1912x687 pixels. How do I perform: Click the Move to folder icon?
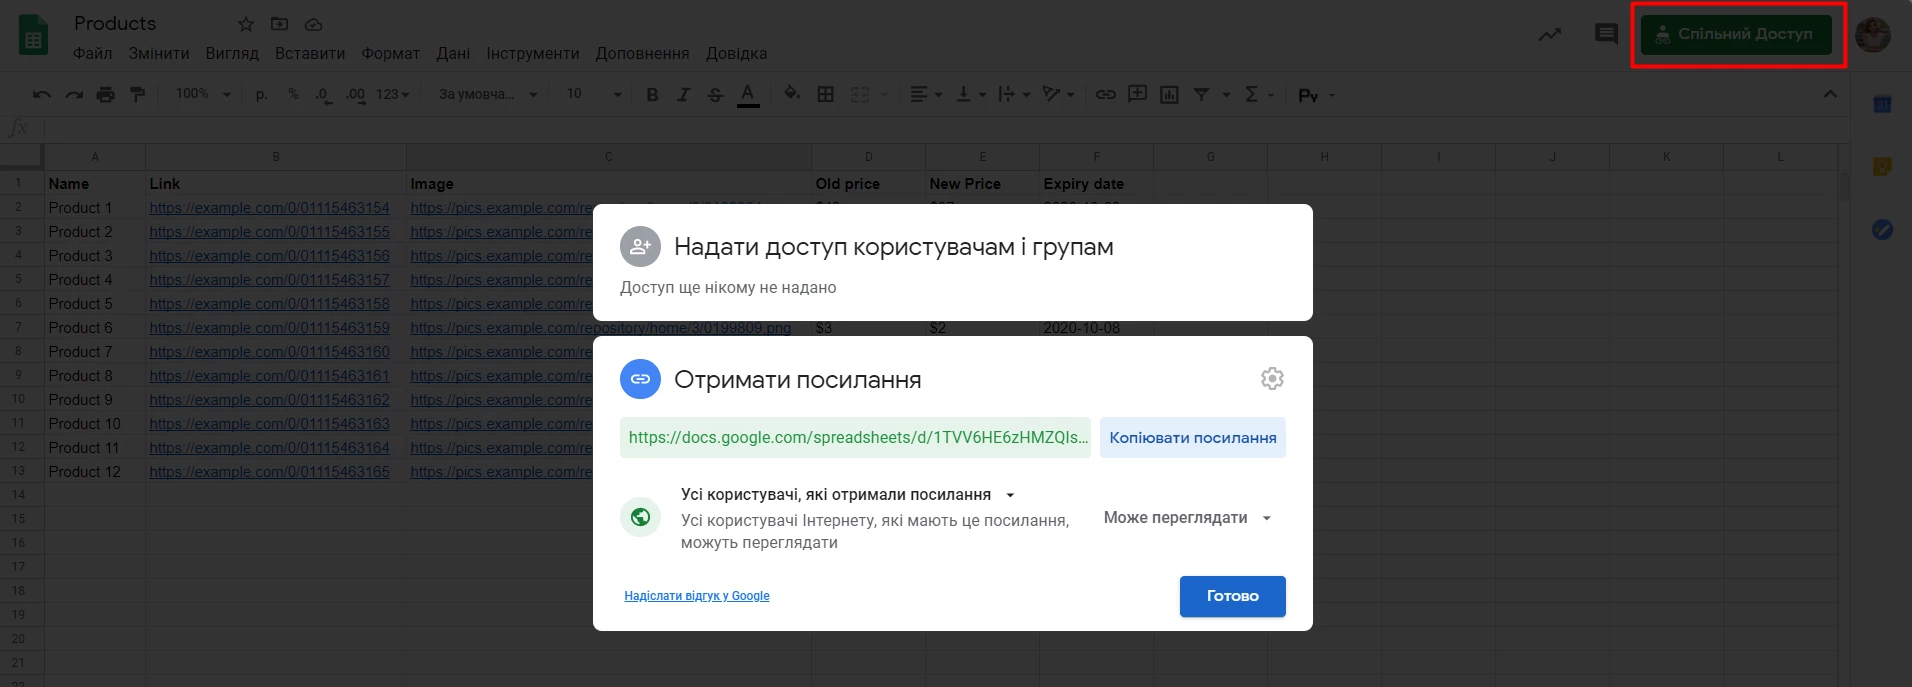click(x=280, y=24)
